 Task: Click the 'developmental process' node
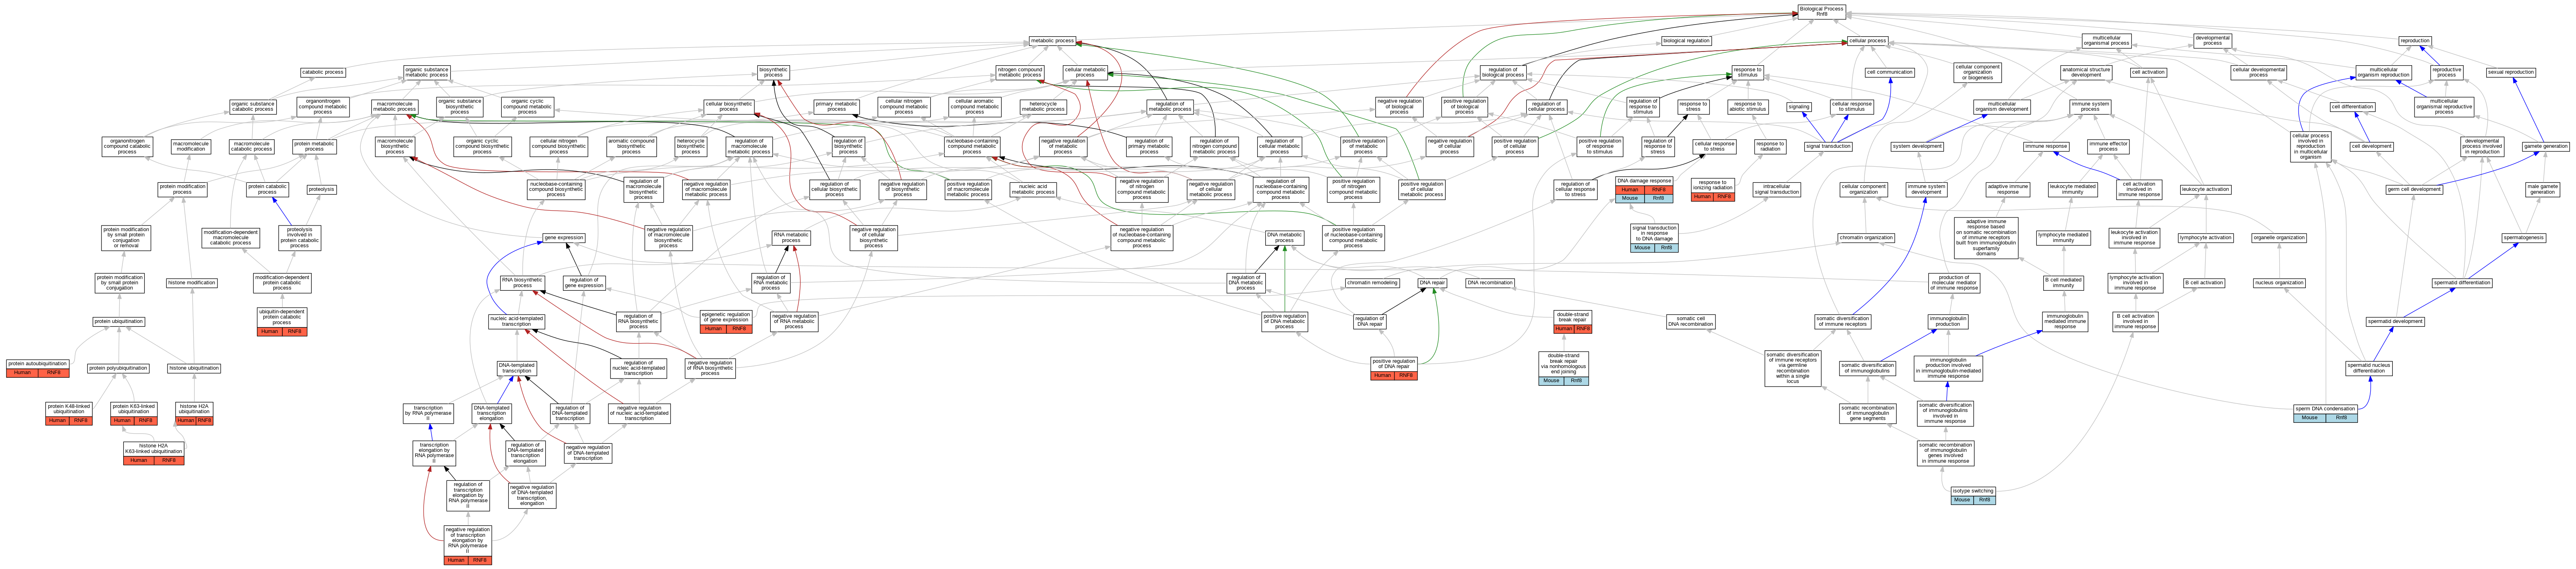click(2213, 41)
